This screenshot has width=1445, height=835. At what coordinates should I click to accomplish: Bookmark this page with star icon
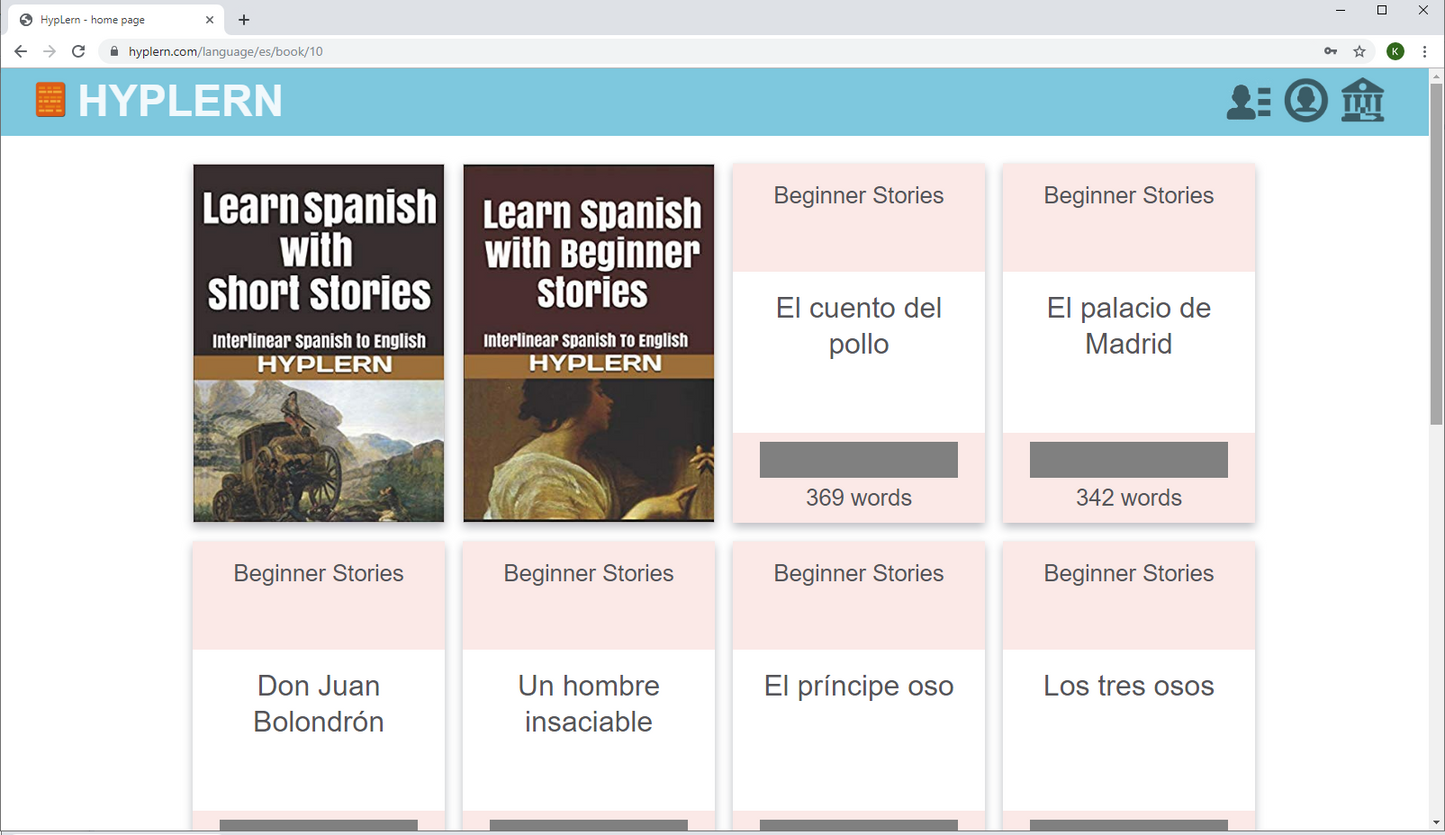pyautogui.click(x=1359, y=51)
